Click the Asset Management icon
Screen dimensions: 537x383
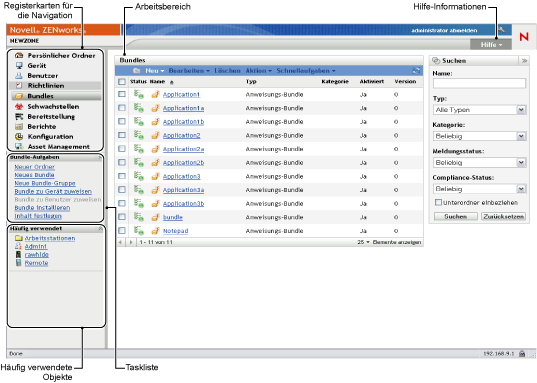click(19, 146)
